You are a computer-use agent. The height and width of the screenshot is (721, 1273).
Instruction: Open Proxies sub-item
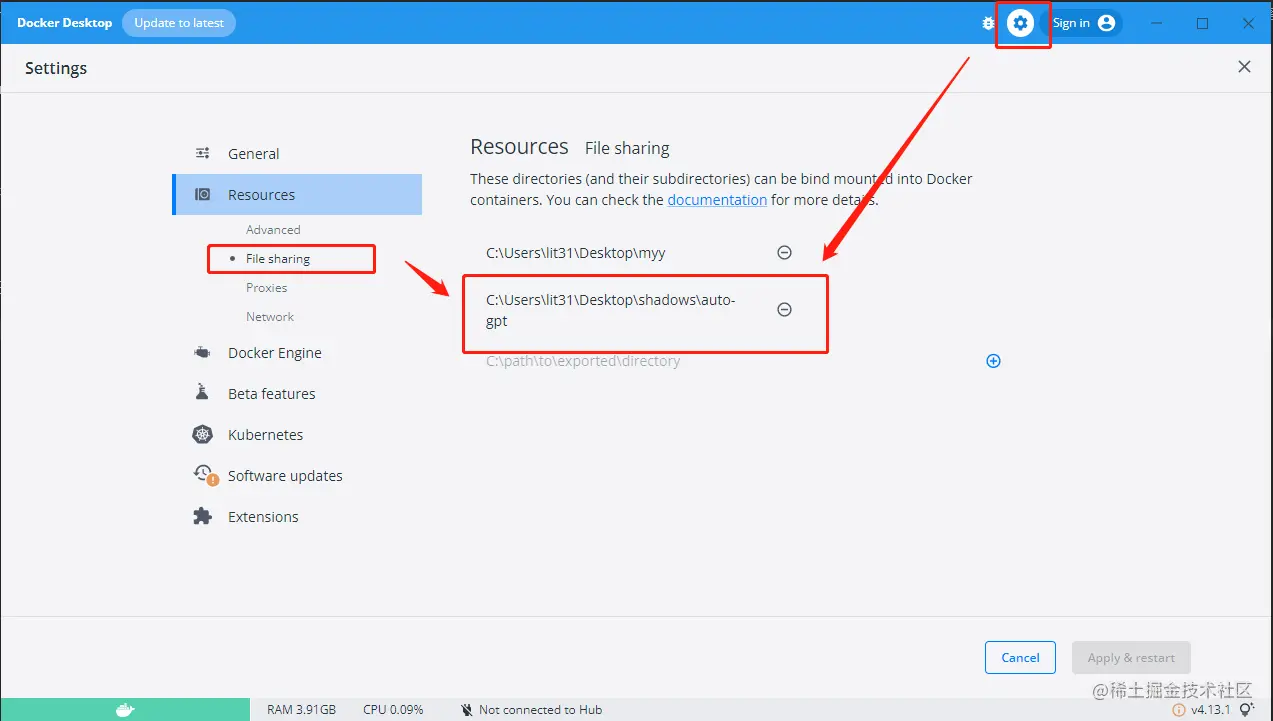tap(267, 288)
